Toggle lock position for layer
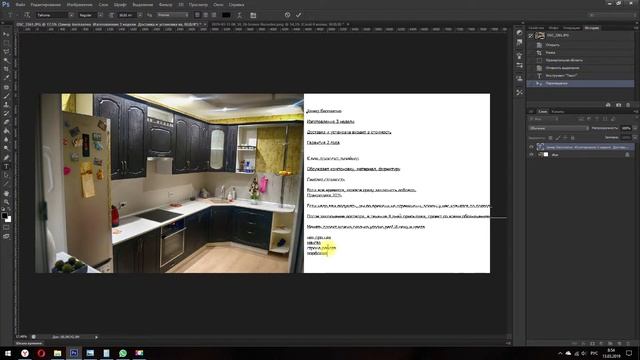This screenshot has height=360, width=640. 565,138
